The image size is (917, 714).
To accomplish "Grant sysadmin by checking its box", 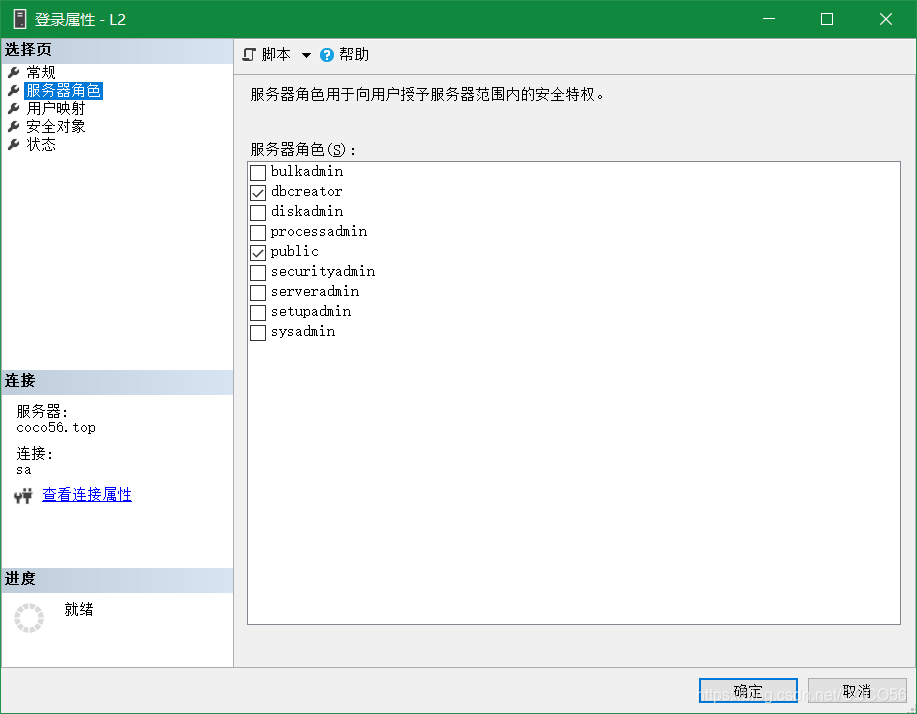I will 258,333.
